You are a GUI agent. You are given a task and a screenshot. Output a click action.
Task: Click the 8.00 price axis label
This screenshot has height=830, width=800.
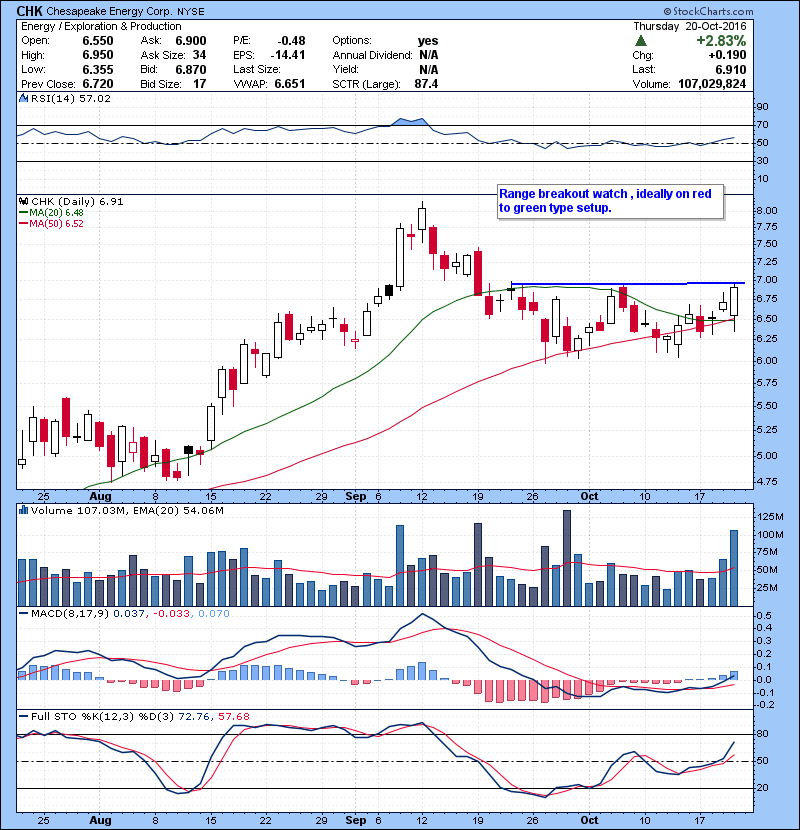pyautogui.click(x=767, y=211)
